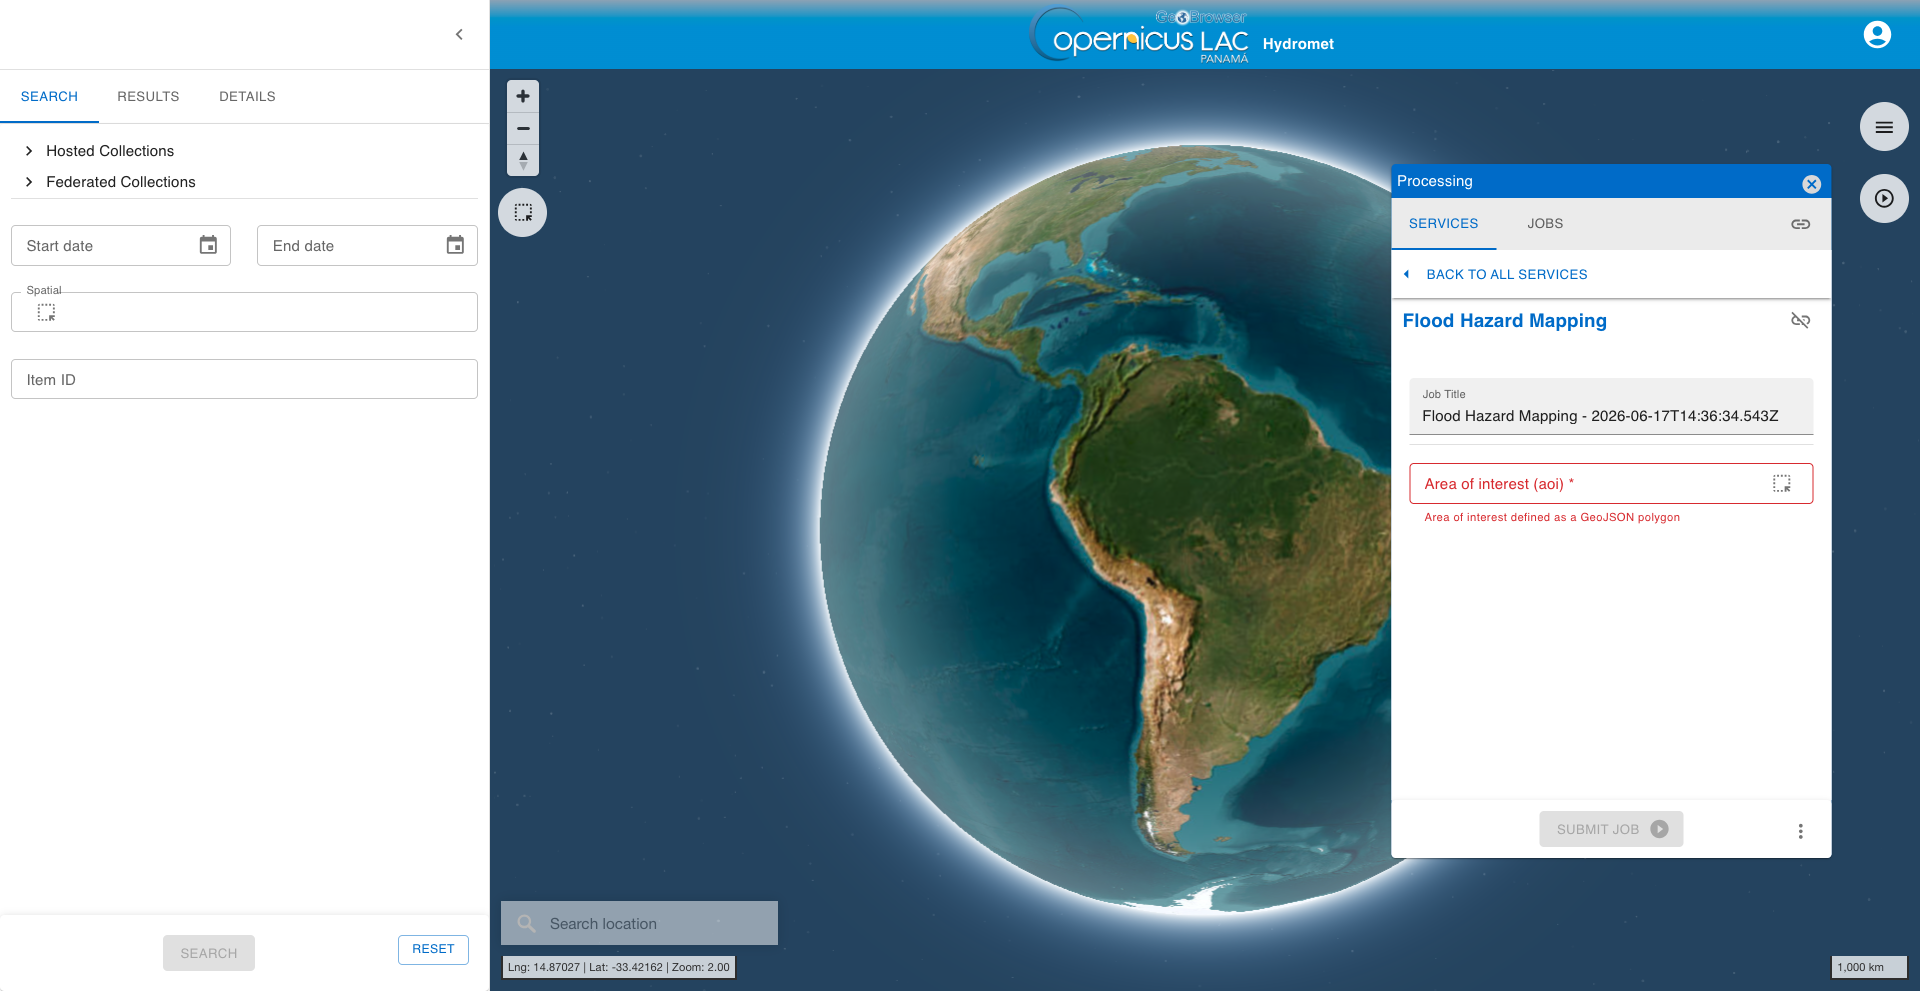This screenshot has width=1920, height=991.
Task: Open more options in Processing footer
Action: [1800, 831]
